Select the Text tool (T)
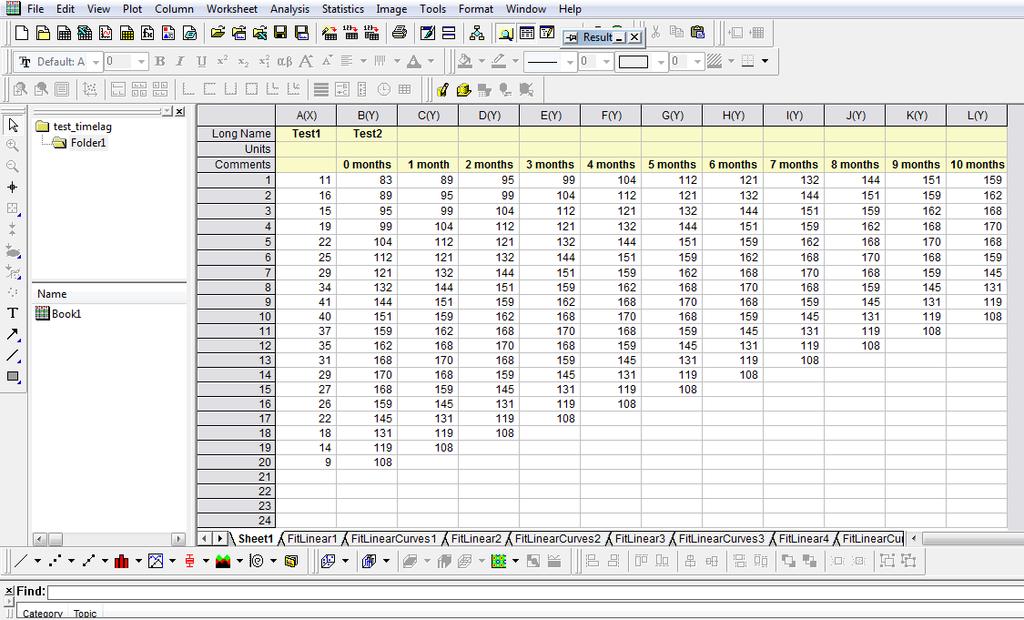1024x620 pixels. point(12,313)
